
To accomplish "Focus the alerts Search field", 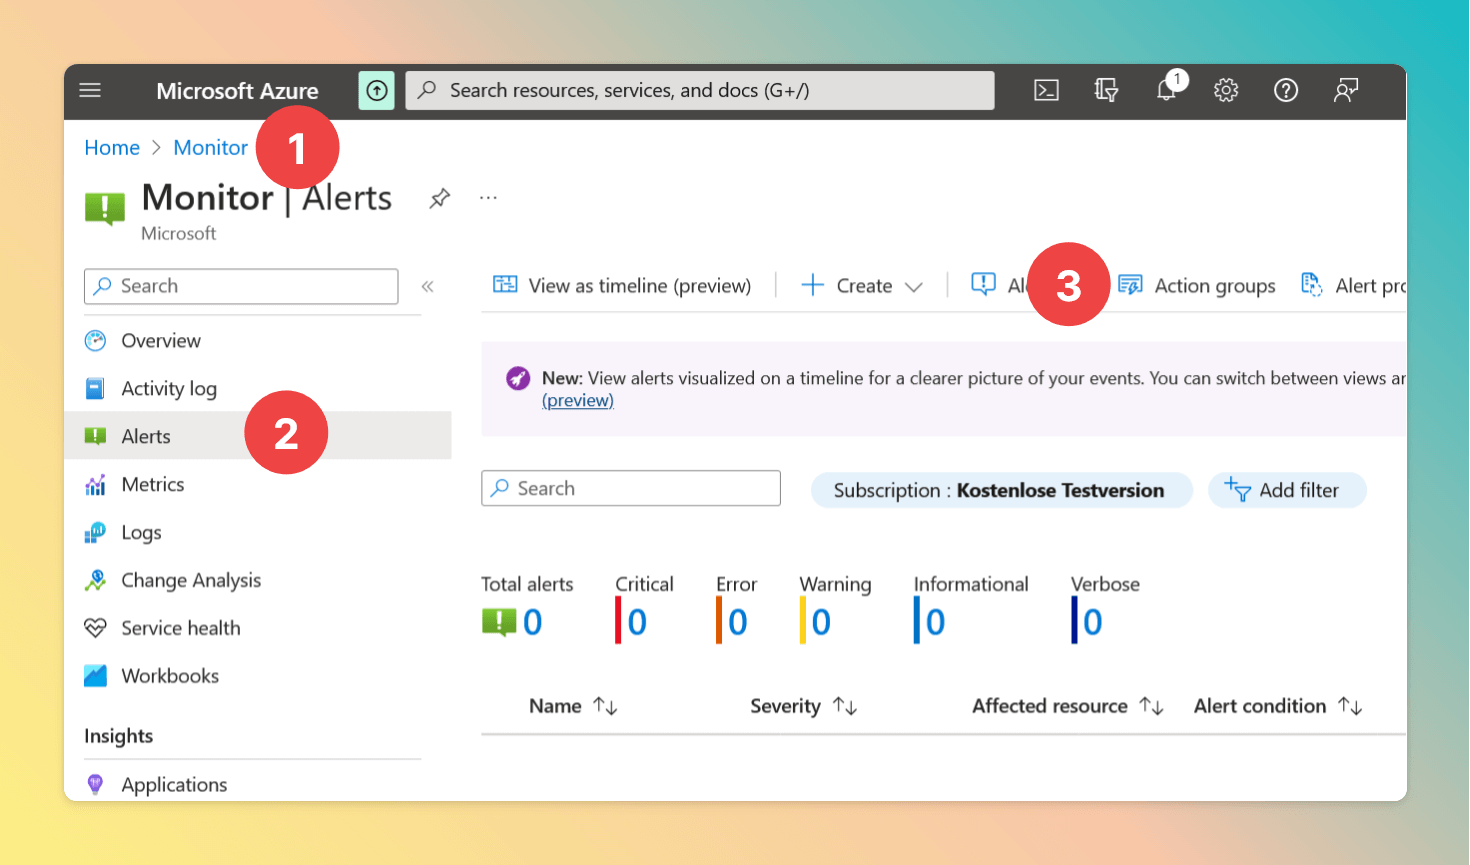I will pyautogui.click(x=631, y=488).
